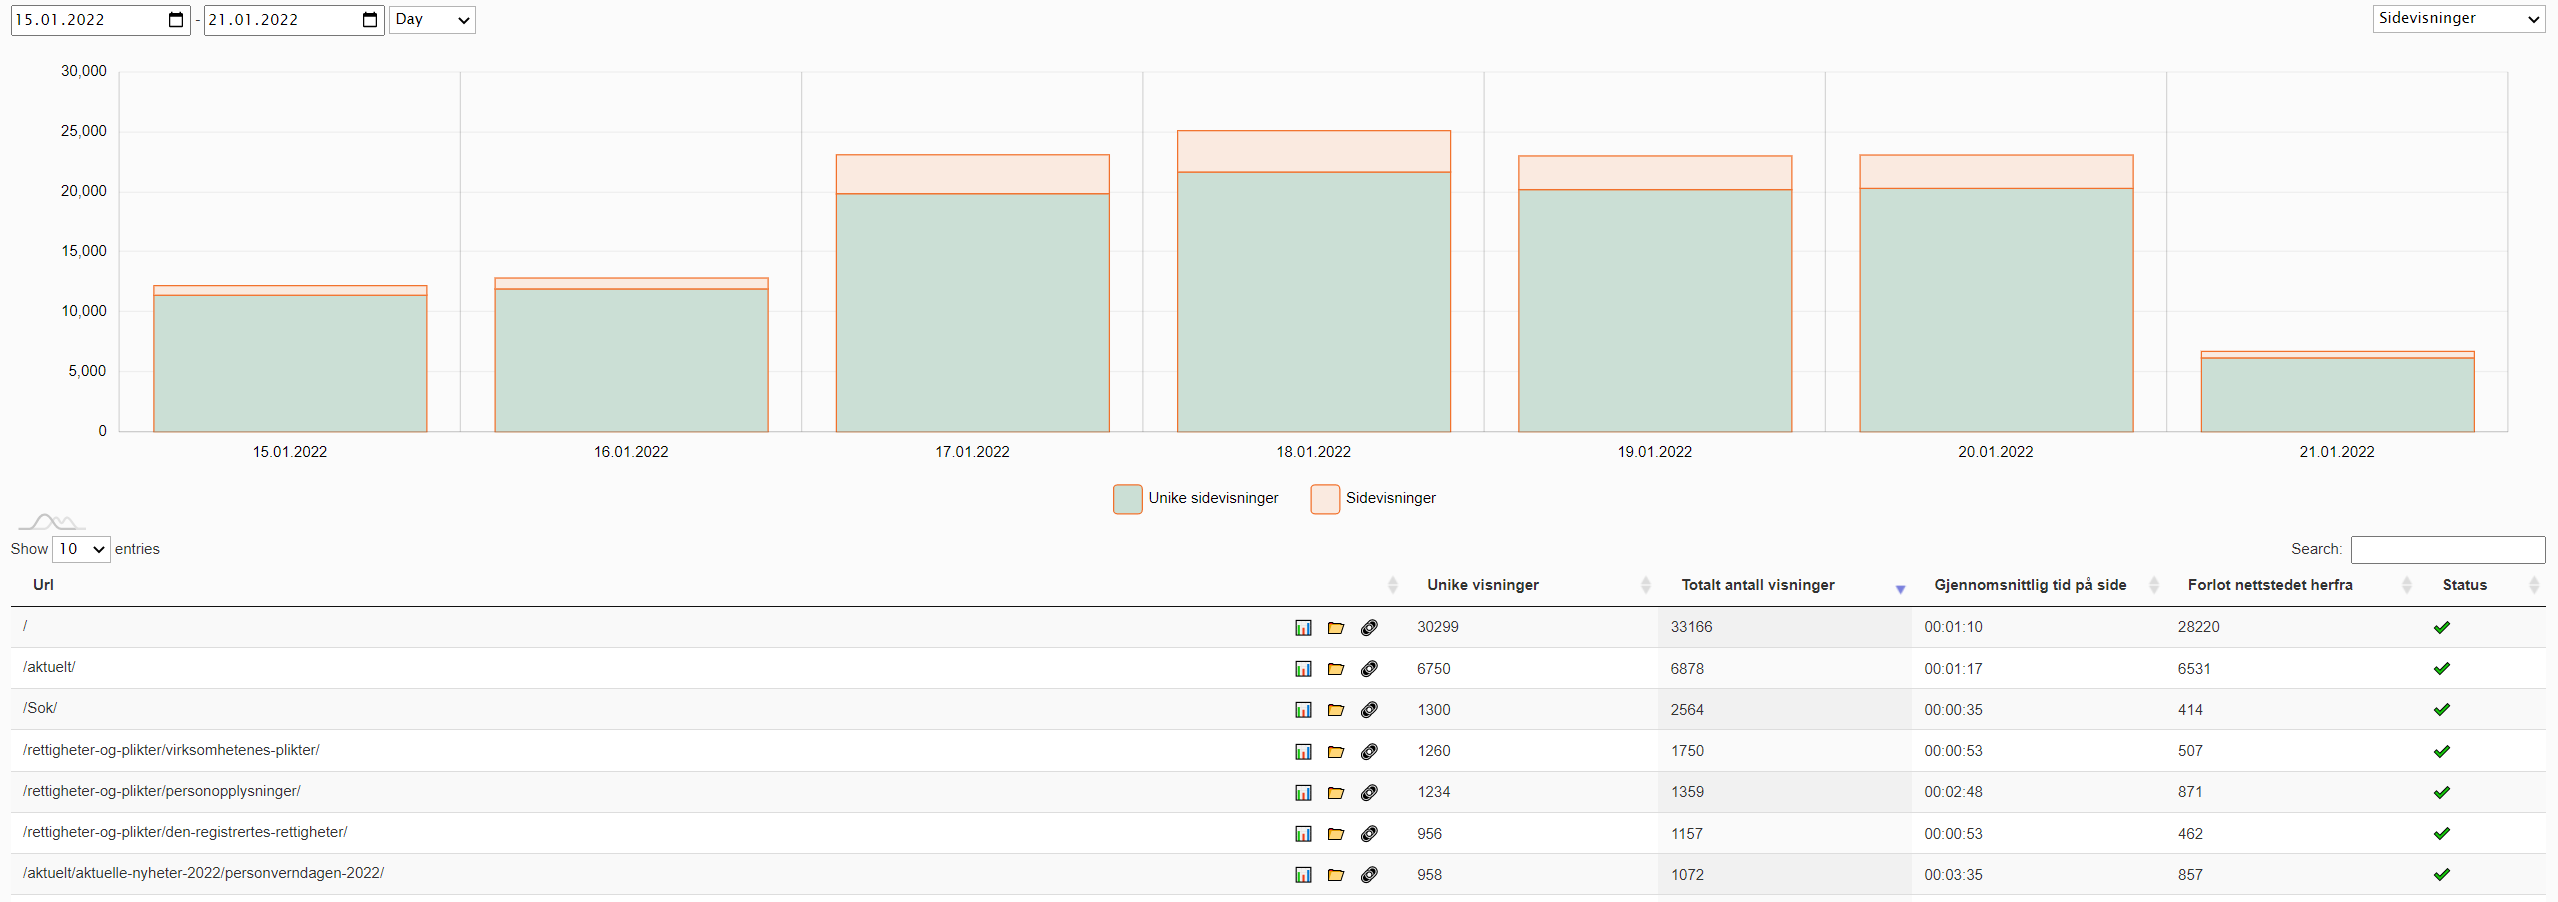The width and height of the screenshot is (2558, 902).
Task: Toggle the pink Sidevisninger legend swatch
Action: (1325, 499)
